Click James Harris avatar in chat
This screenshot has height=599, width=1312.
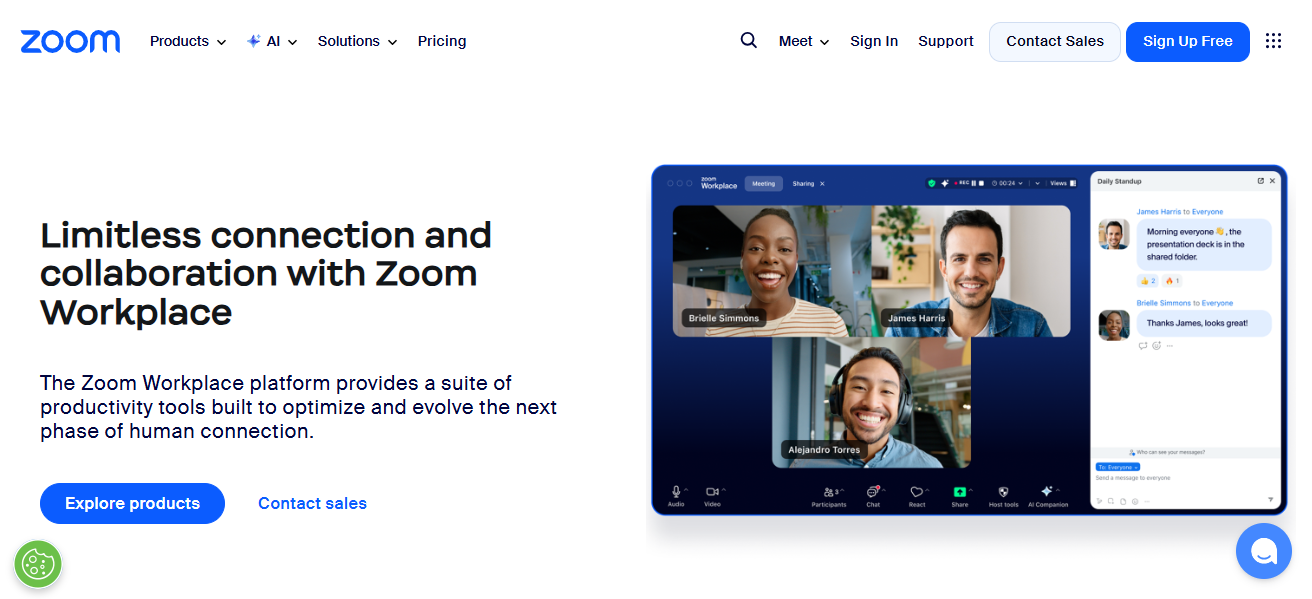click(1114, 234)
